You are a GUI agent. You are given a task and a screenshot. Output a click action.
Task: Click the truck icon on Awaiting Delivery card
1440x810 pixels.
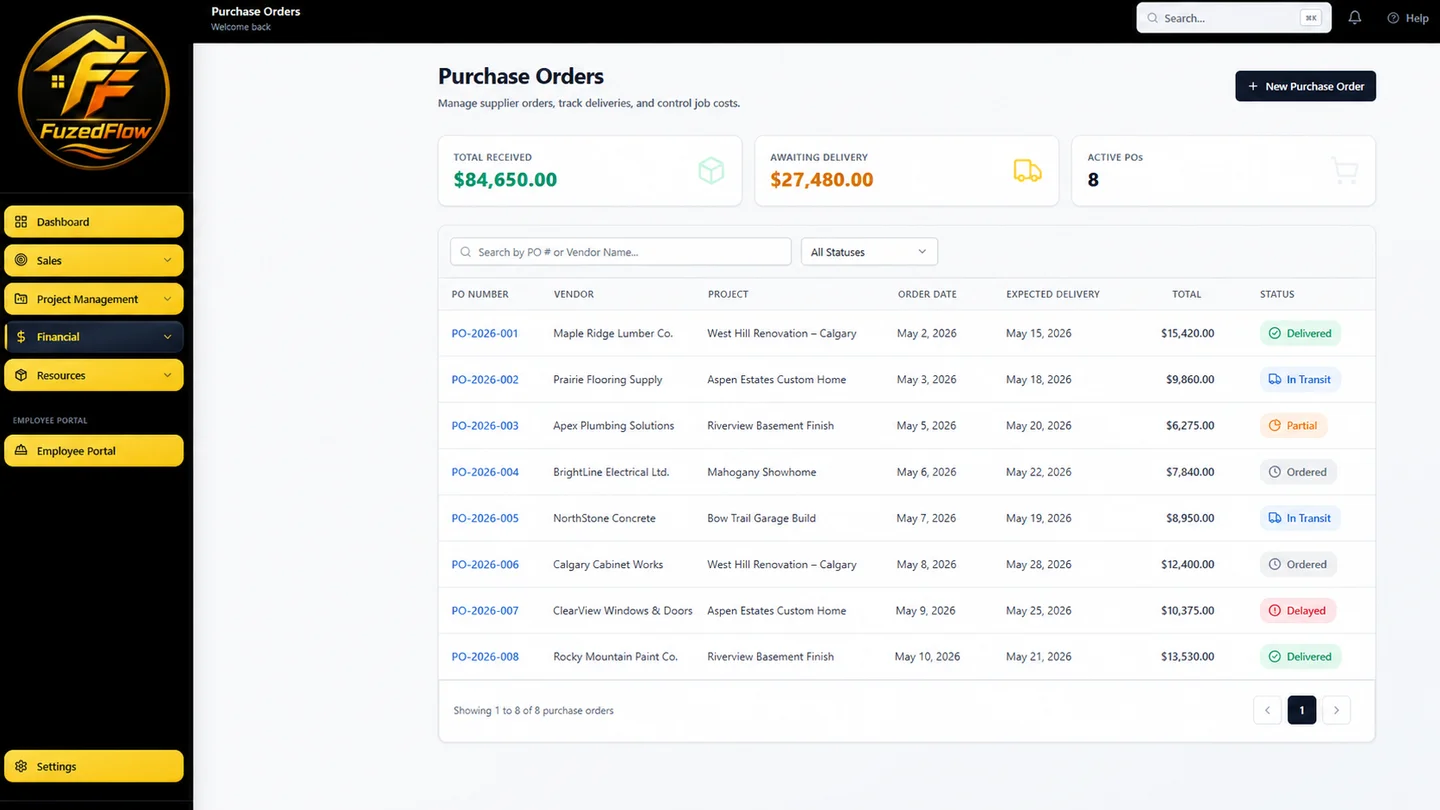tap(1027, 171)
